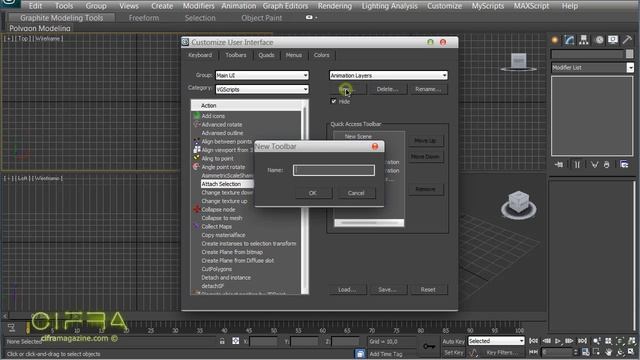Click the New Toolbar Name field
The image size is (640, 360).
[333, 170]
